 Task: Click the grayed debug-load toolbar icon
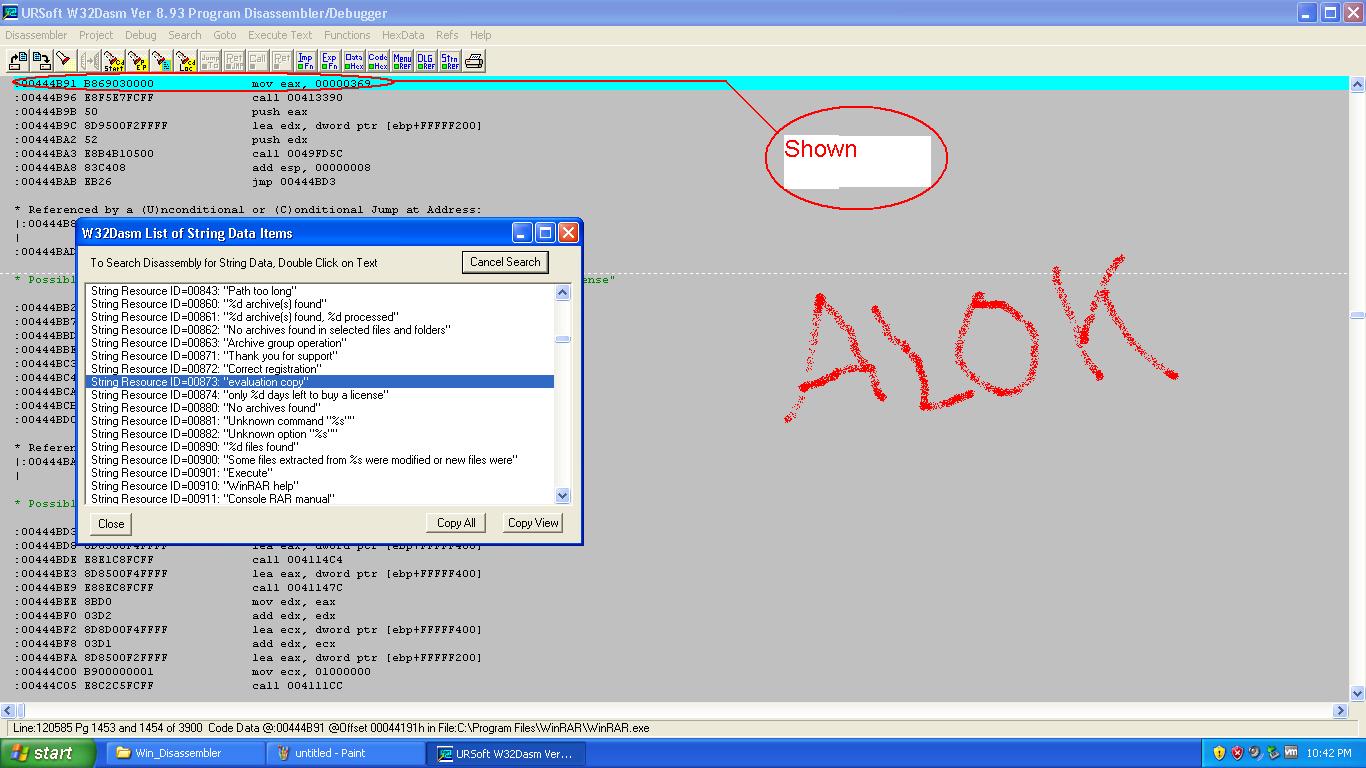tap(89, 61)
